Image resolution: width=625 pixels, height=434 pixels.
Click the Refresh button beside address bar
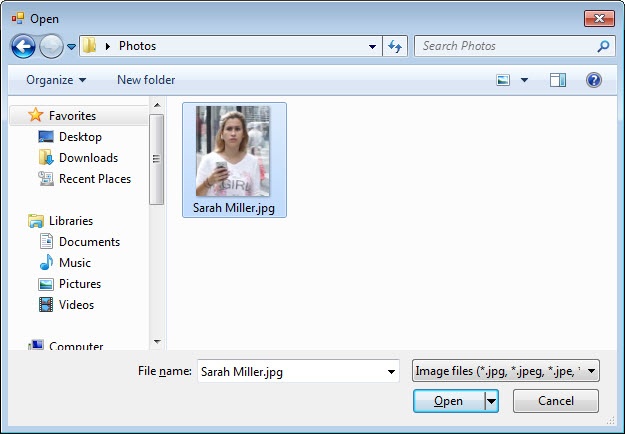(x=395, y=46)
